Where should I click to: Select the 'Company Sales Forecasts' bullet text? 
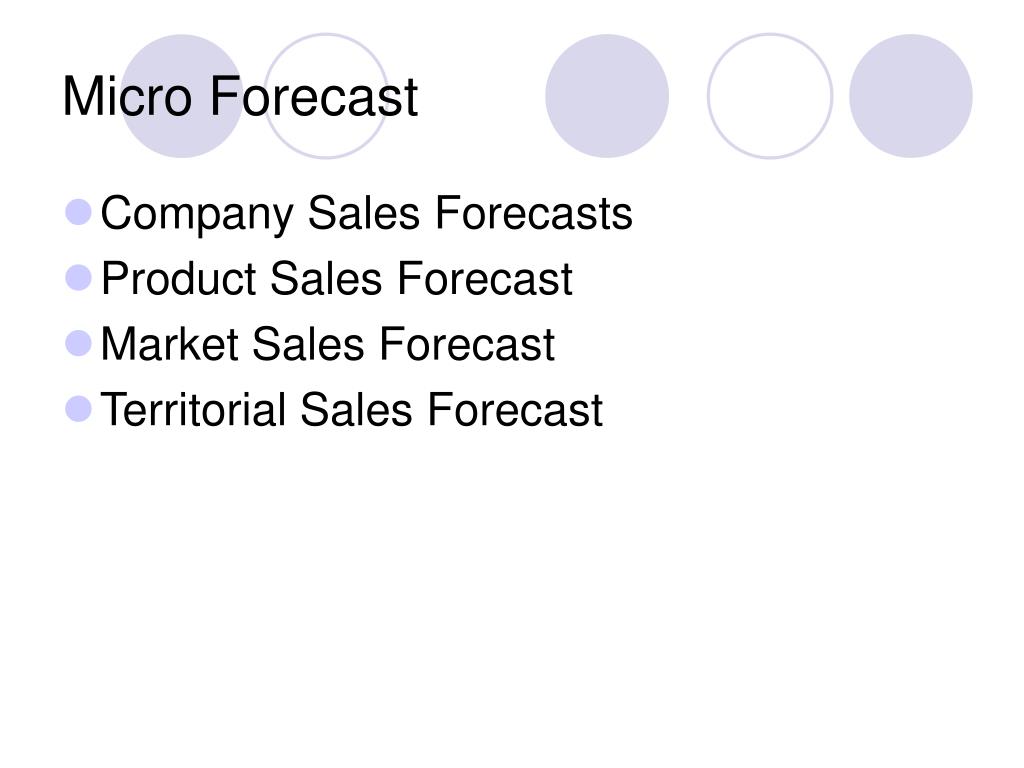(366, 214)
